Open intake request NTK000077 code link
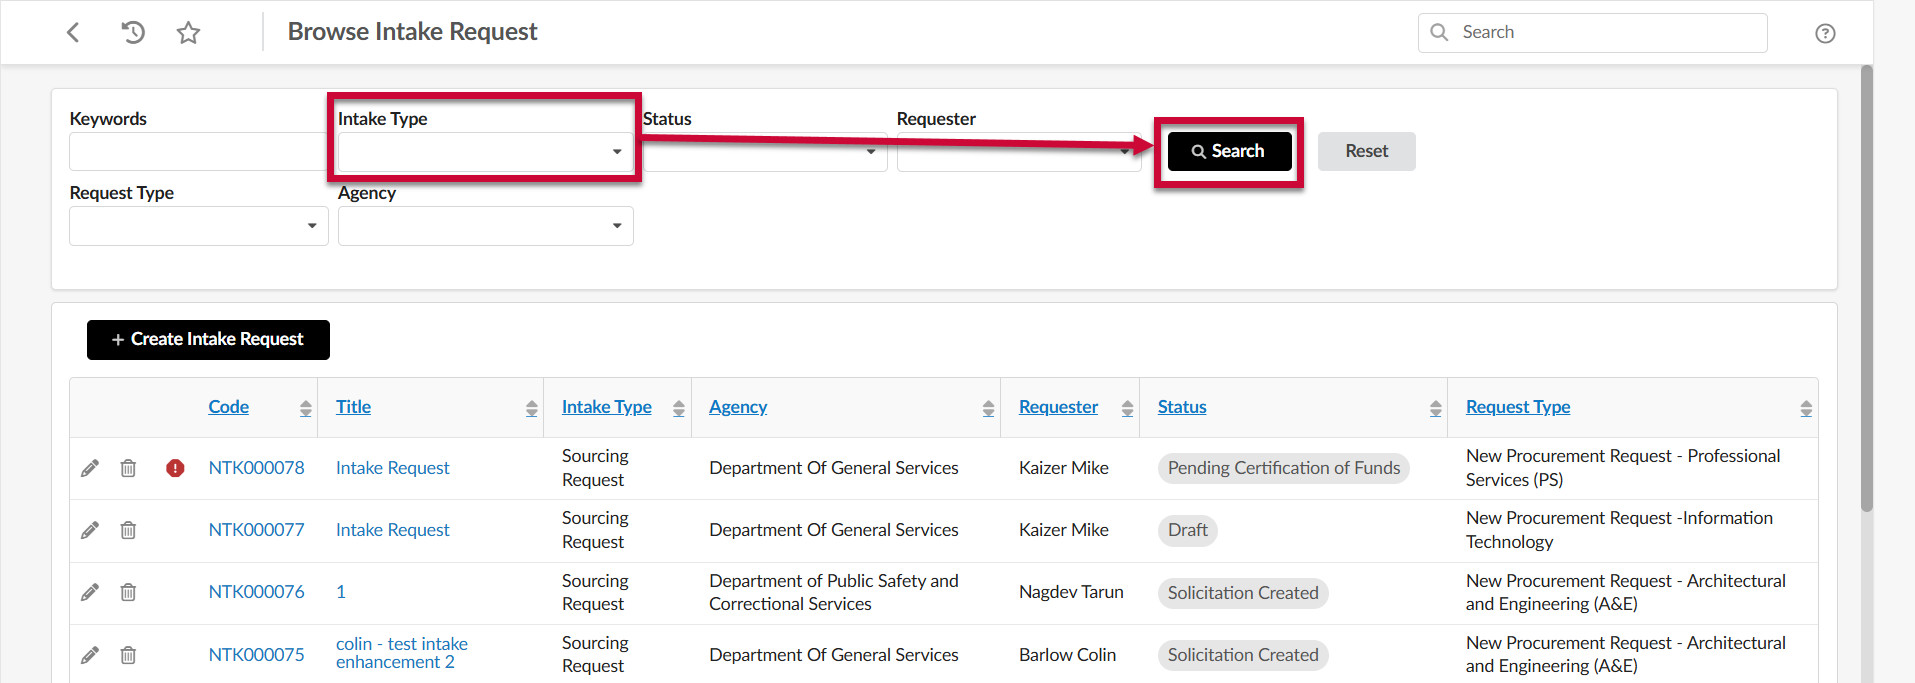The image size is (1915, 683). [x=256, y=530]
